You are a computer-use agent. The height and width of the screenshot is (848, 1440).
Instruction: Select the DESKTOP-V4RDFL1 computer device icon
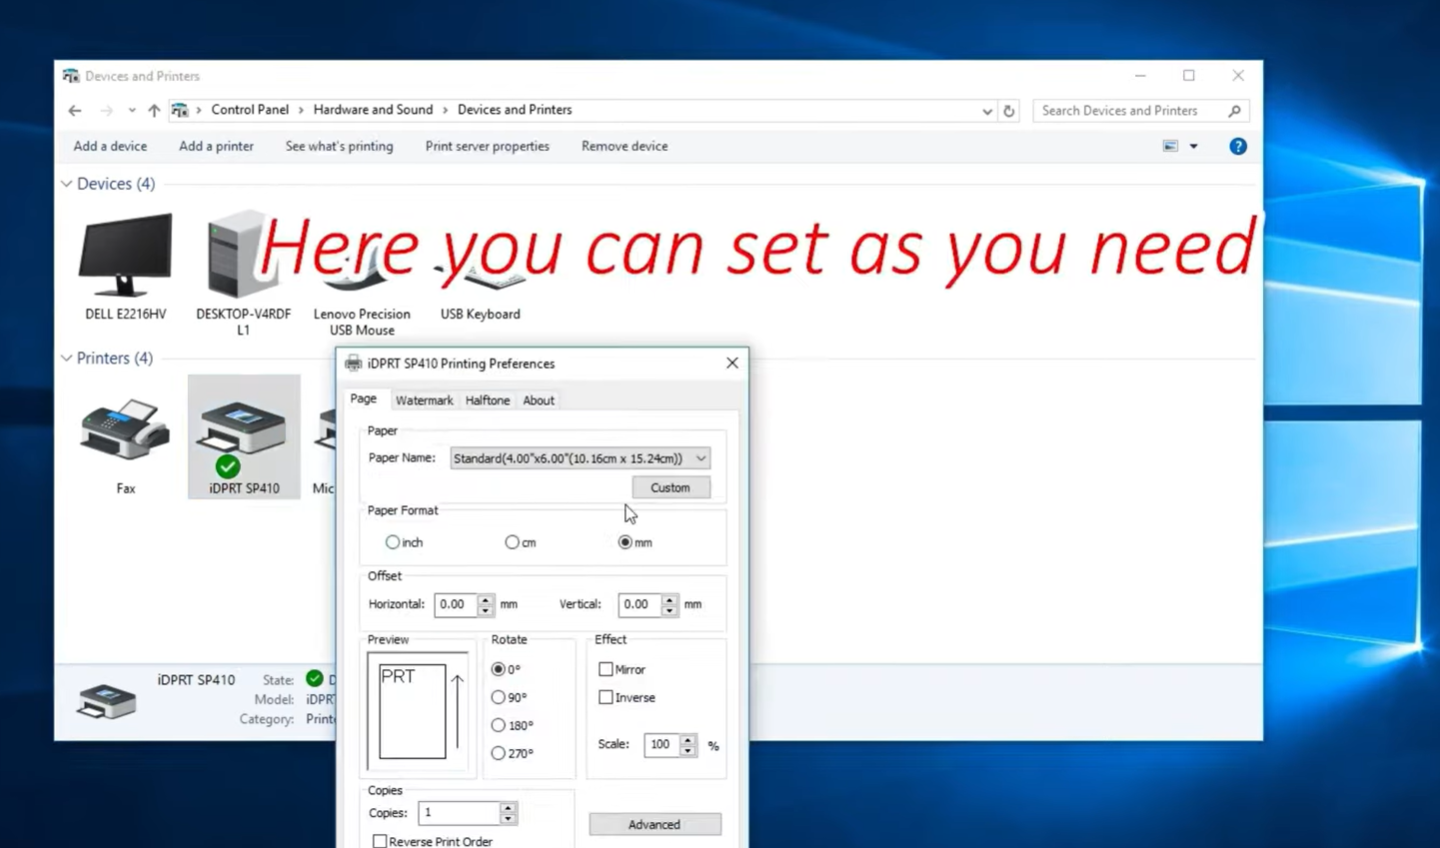point(237,256)
